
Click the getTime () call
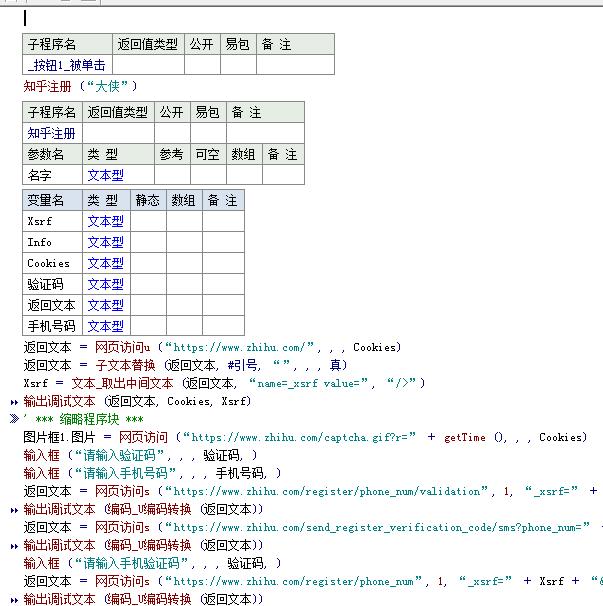tap(475, 437)
